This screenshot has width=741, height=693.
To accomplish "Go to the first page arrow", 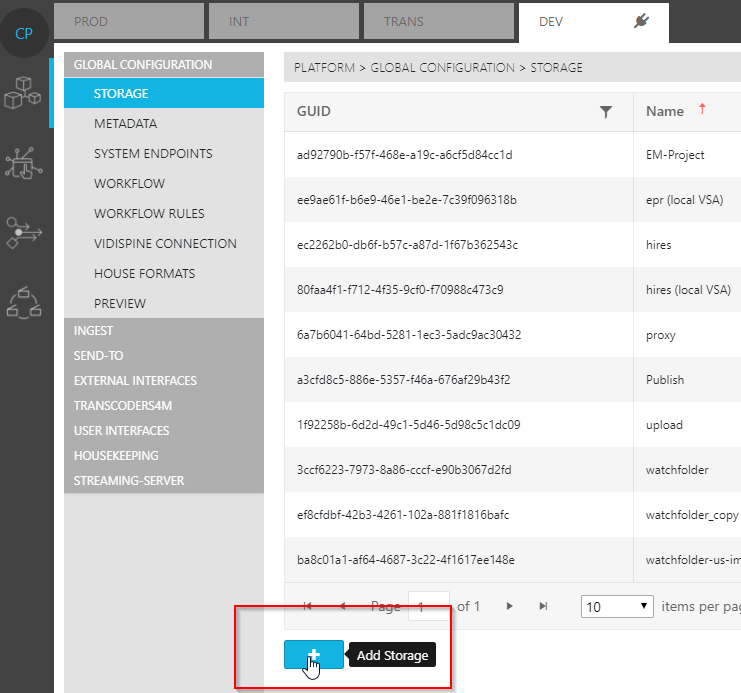I will pos(307,606).
